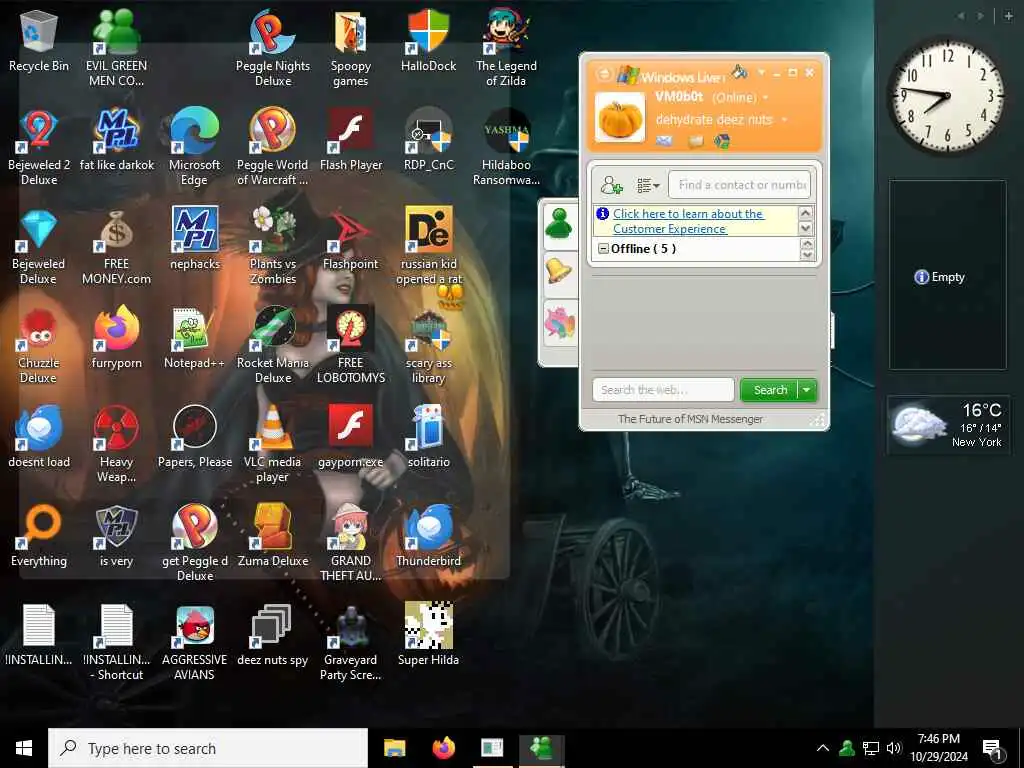Image resolution: width=1024 pixels, height=768 pixels.
Task: Select the Peggle World of Warcraft icon
Action: [x=273, y=147]
